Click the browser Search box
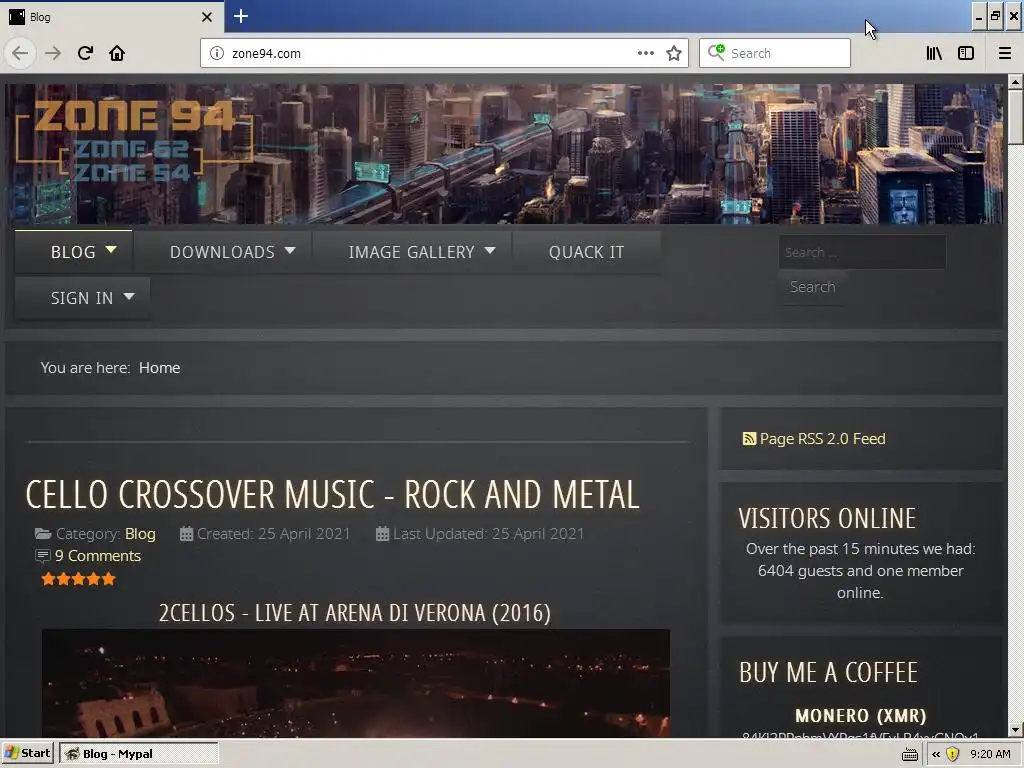Viewport: 1024px width, 768px height. coord(775,53)
